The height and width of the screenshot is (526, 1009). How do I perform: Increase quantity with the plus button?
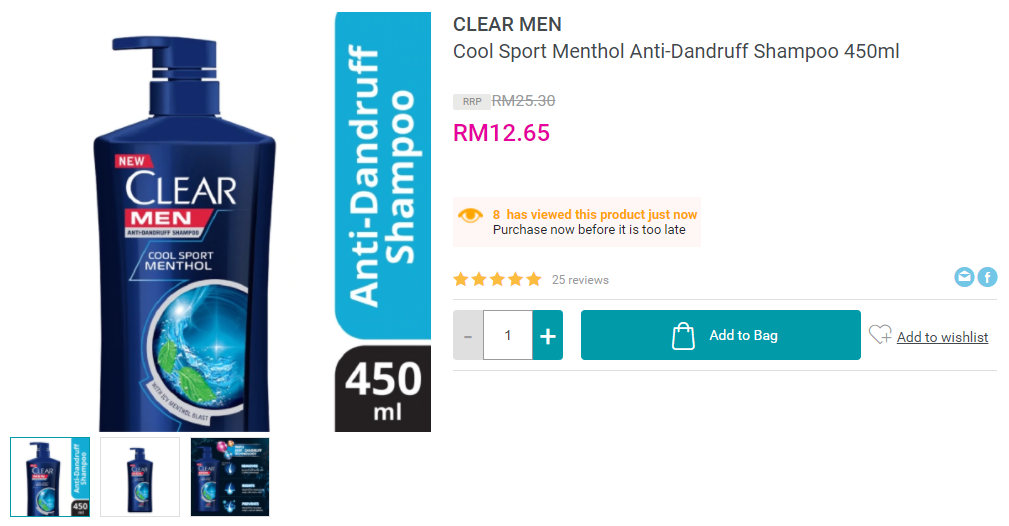click(548, 335)
